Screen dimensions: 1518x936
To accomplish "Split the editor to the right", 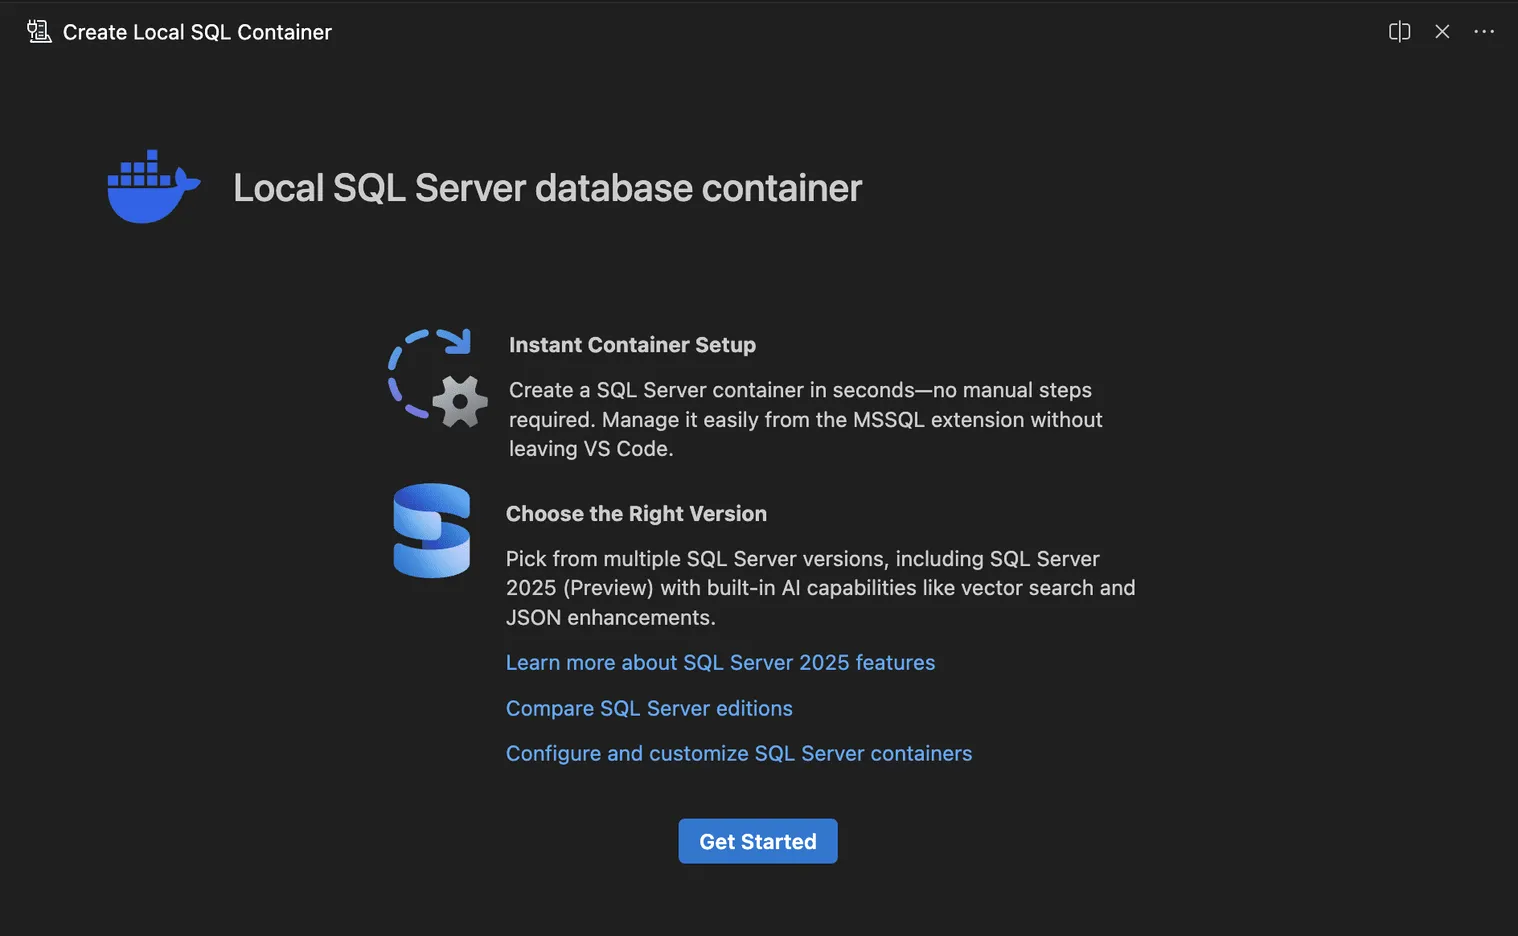I will coord(1400,32).
